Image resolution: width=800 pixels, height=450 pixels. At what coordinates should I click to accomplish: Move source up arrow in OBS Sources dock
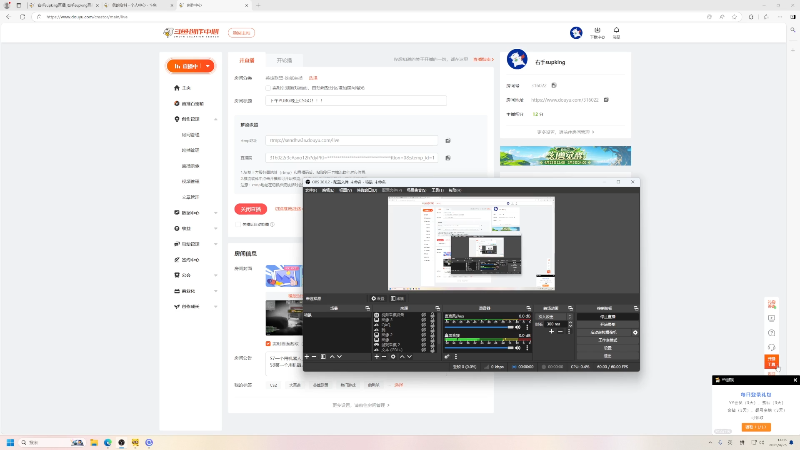point(402,357)
